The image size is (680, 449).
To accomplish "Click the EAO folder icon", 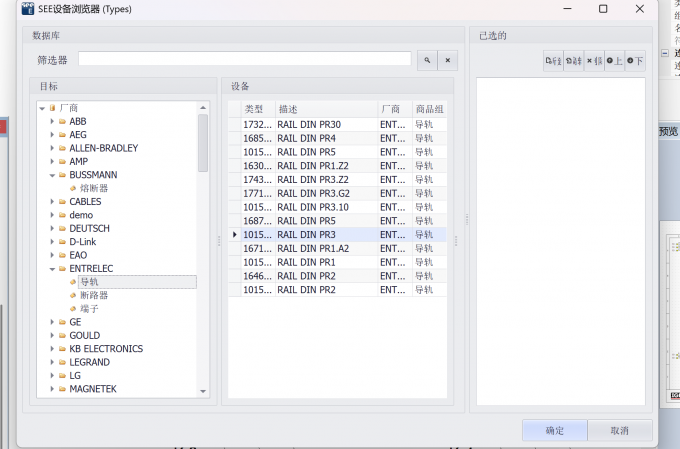I will (62, 255).
